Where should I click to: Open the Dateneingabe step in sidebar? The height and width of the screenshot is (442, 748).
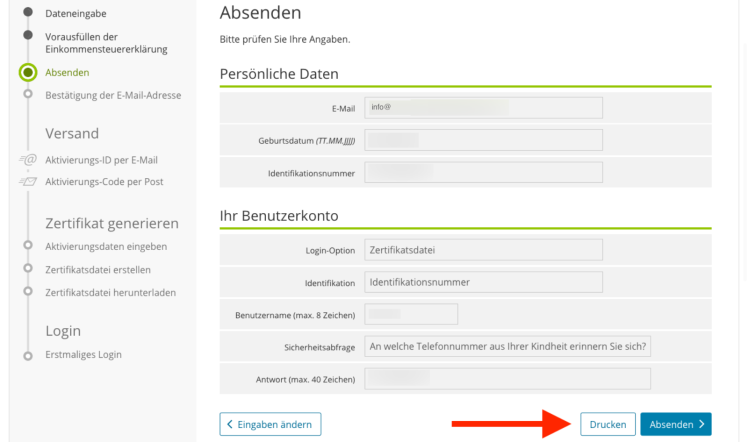(x=76, y=13)
